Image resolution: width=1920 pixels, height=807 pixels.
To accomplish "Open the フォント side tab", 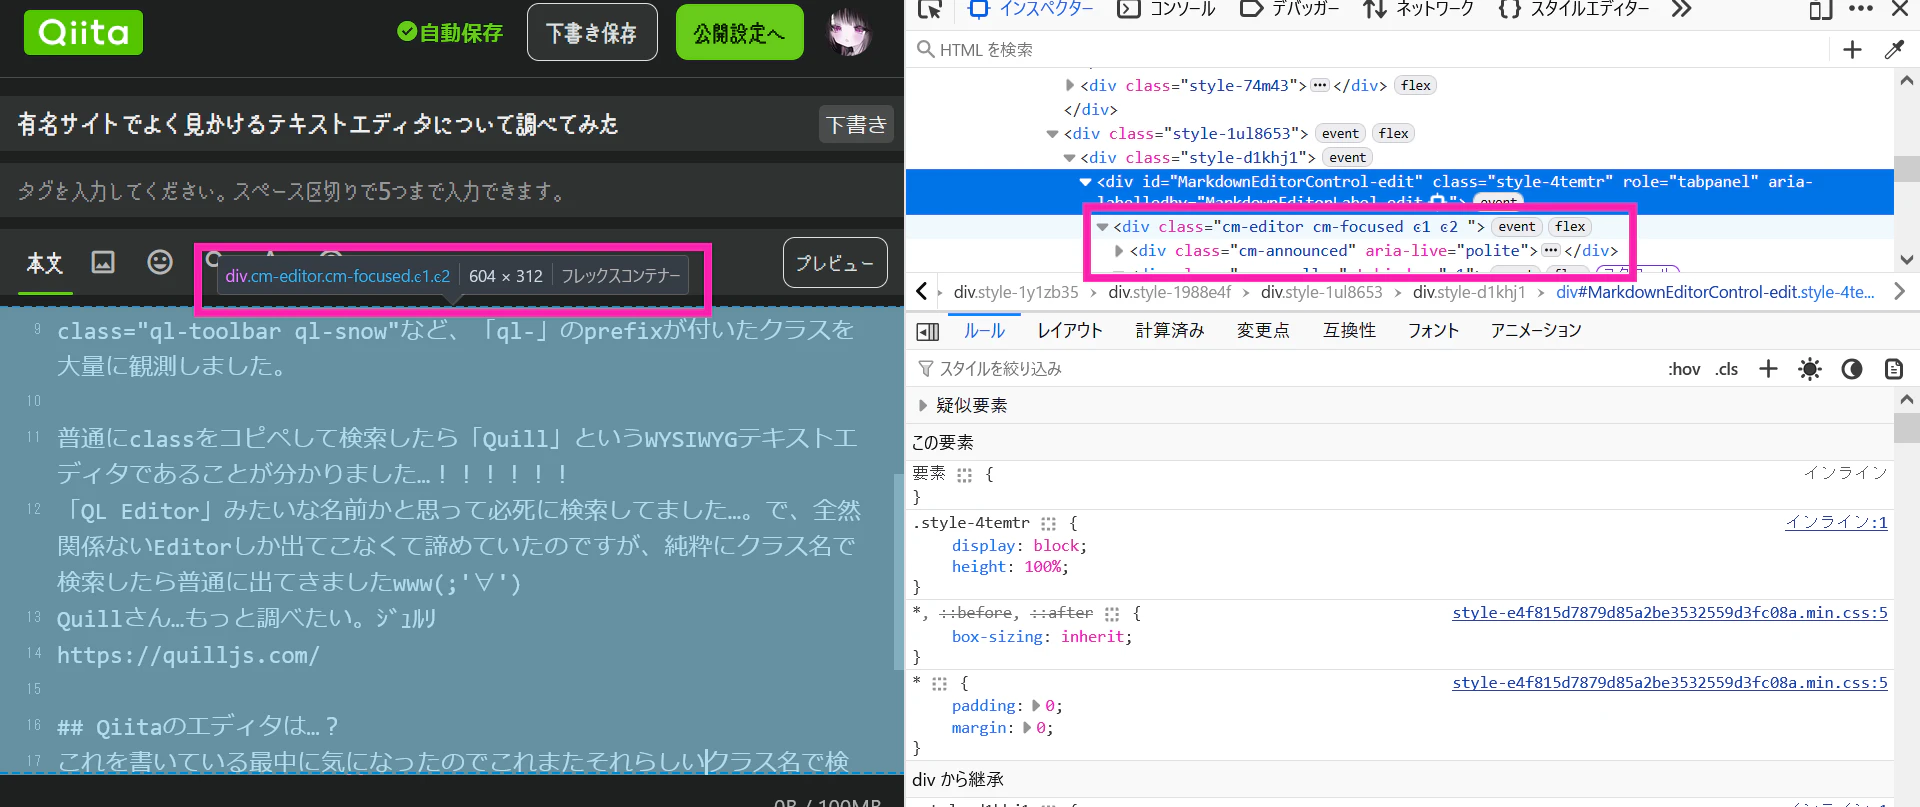I will pos(1433,331).
